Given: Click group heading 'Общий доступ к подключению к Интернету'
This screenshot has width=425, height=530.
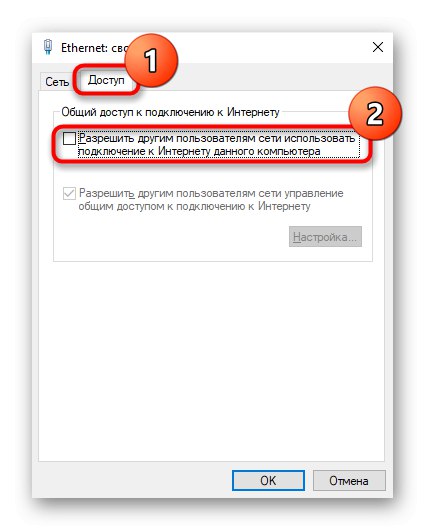Looking at the screenshot, I should [x=170, y=112].
